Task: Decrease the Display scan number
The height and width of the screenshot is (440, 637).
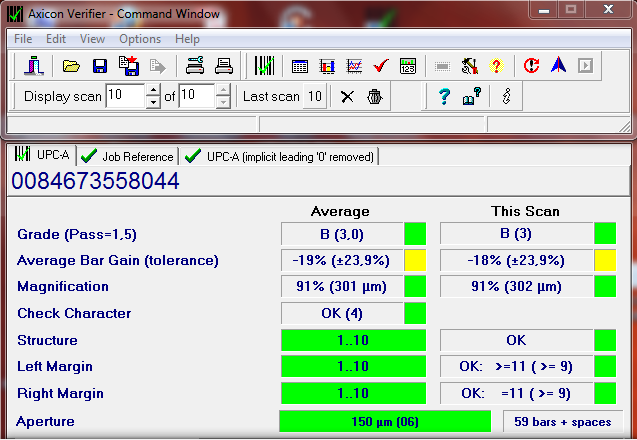Action: coord(153,102)
